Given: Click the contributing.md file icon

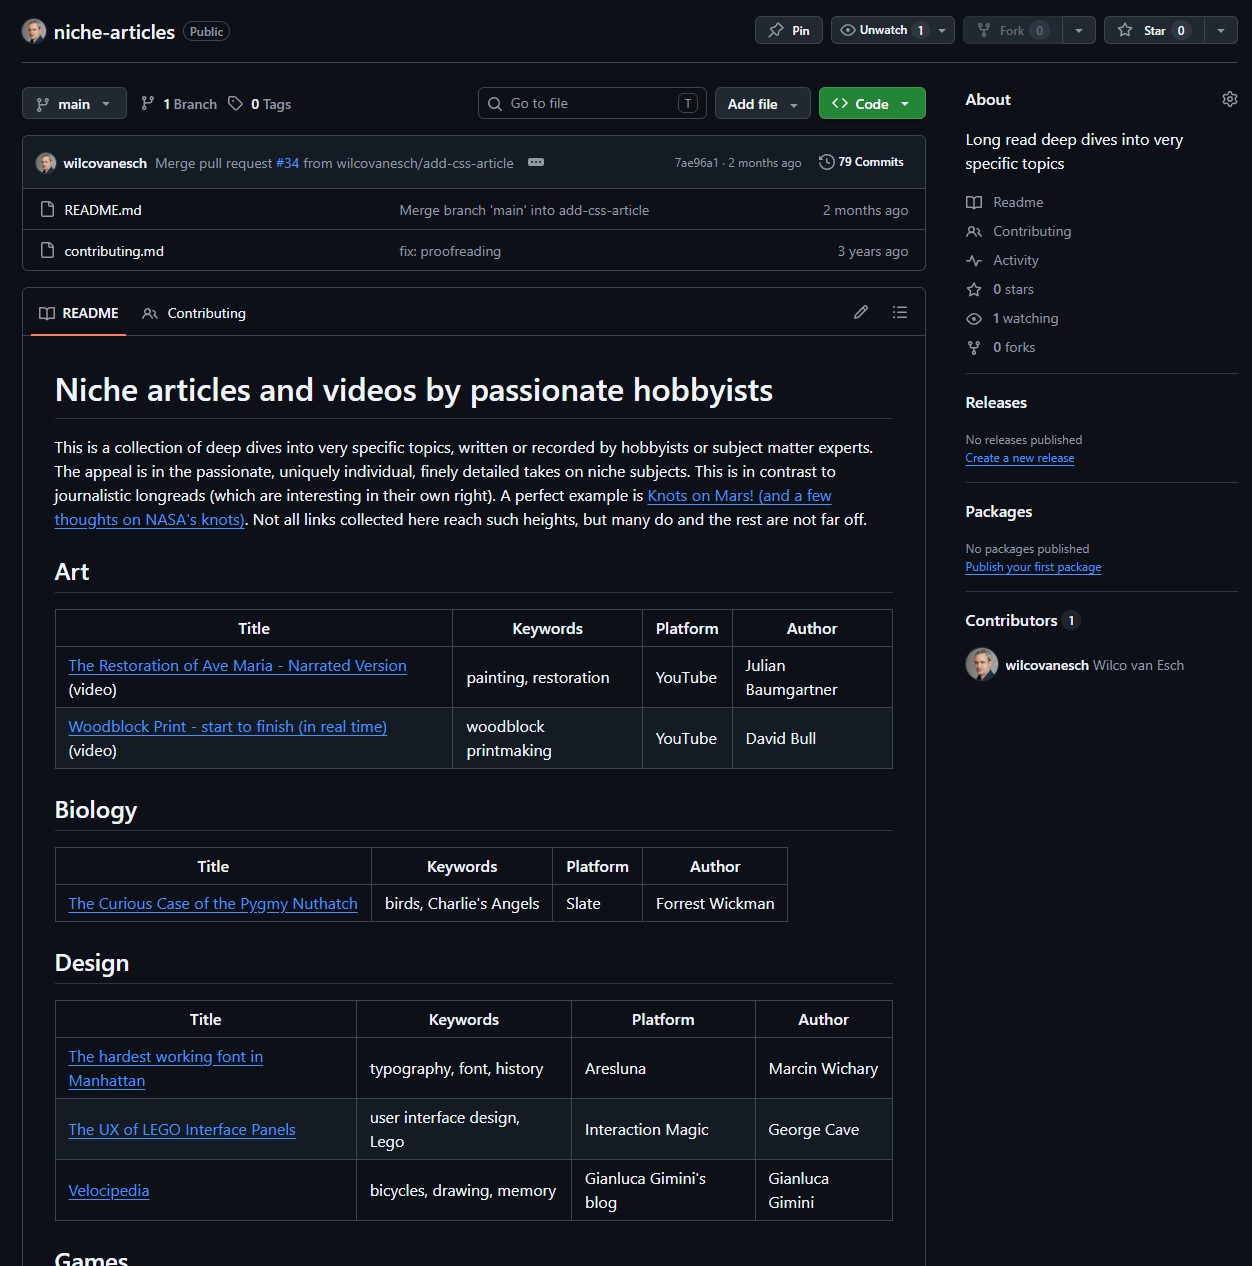Looking at the screenshot, I should 47,250.
